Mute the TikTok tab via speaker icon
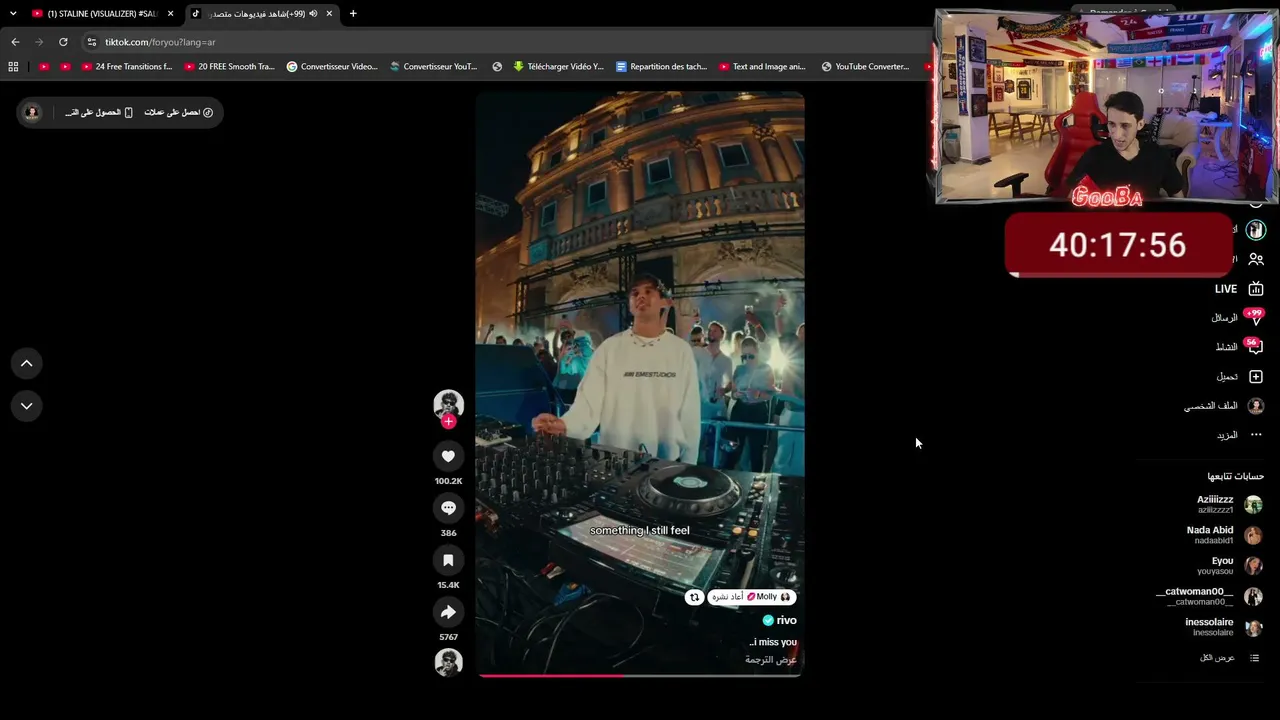1280x720 pixels. (x=313, y=14)
